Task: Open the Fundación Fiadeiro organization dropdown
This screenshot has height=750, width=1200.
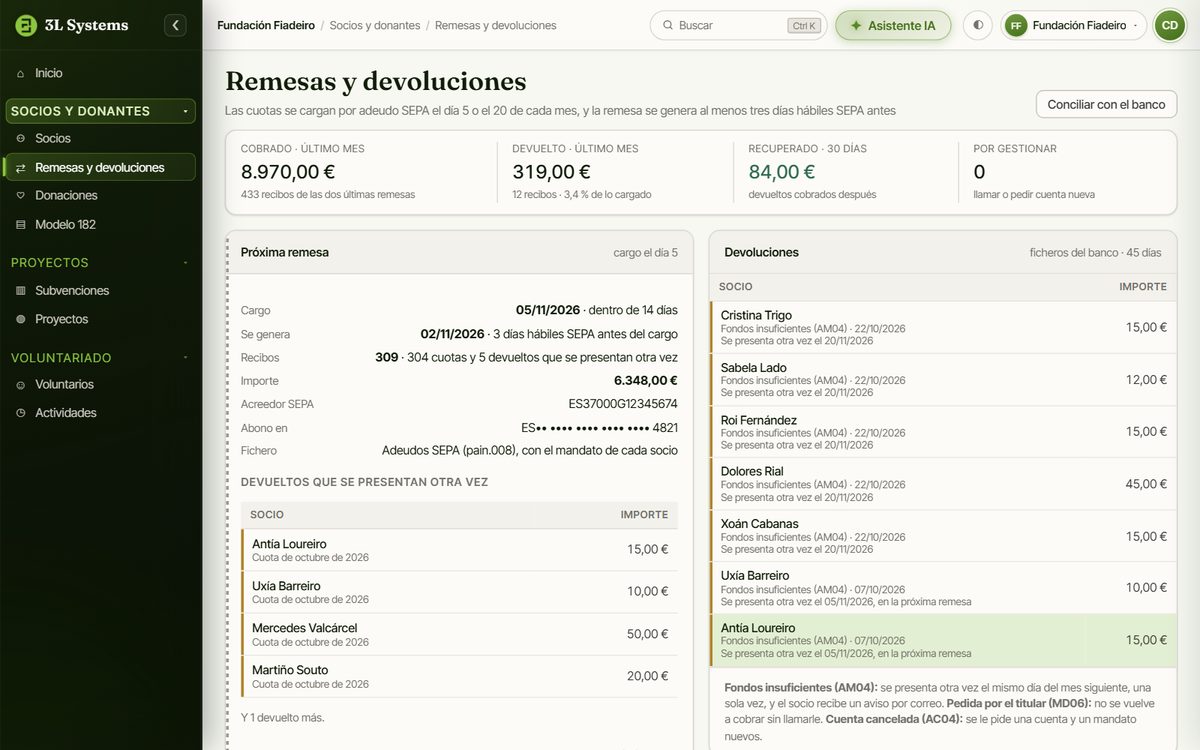Action: coord(1074,25)
